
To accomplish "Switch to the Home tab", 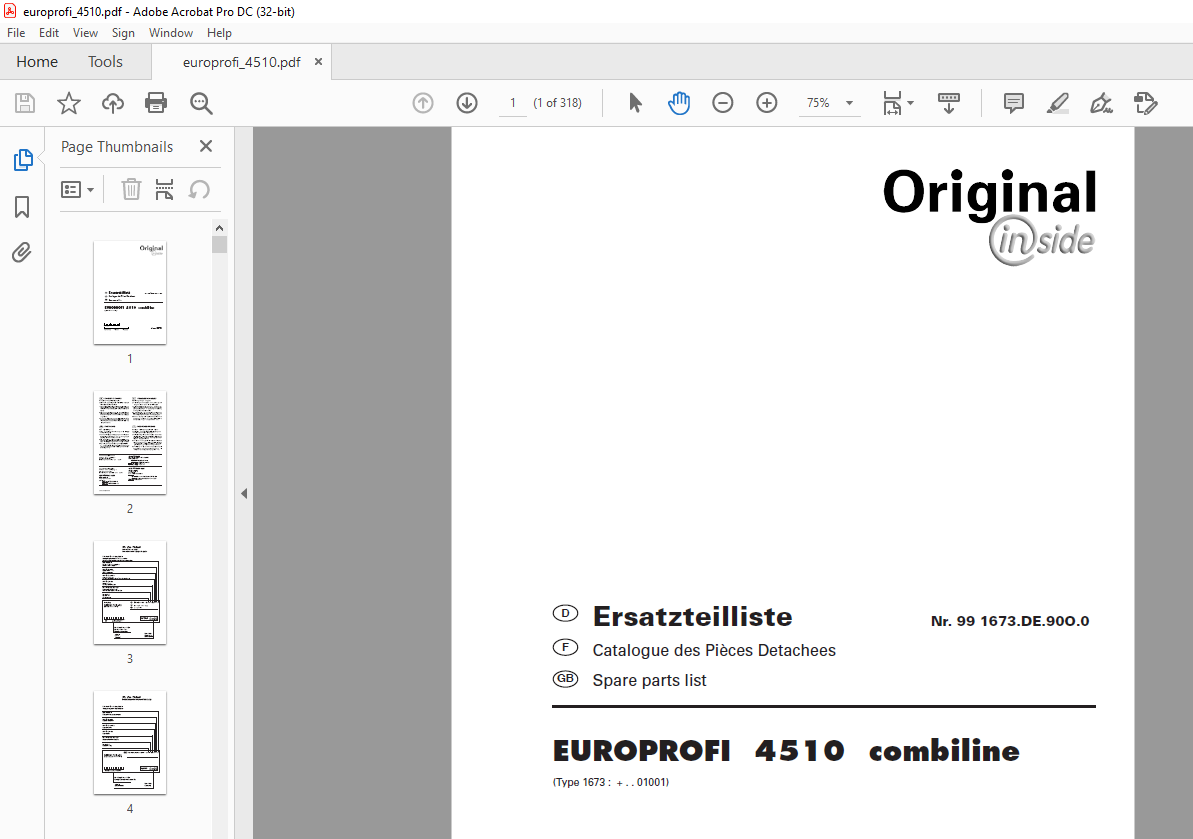I will point(37,62).
